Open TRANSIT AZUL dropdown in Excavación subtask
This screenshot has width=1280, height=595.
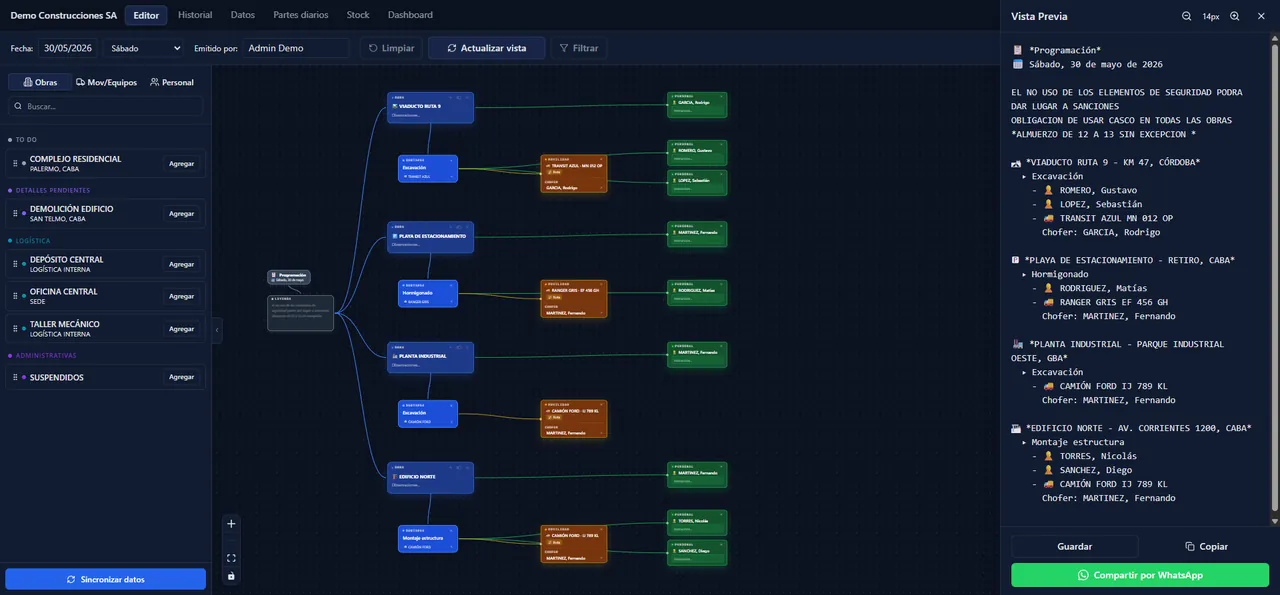click(x=428, y=177)
